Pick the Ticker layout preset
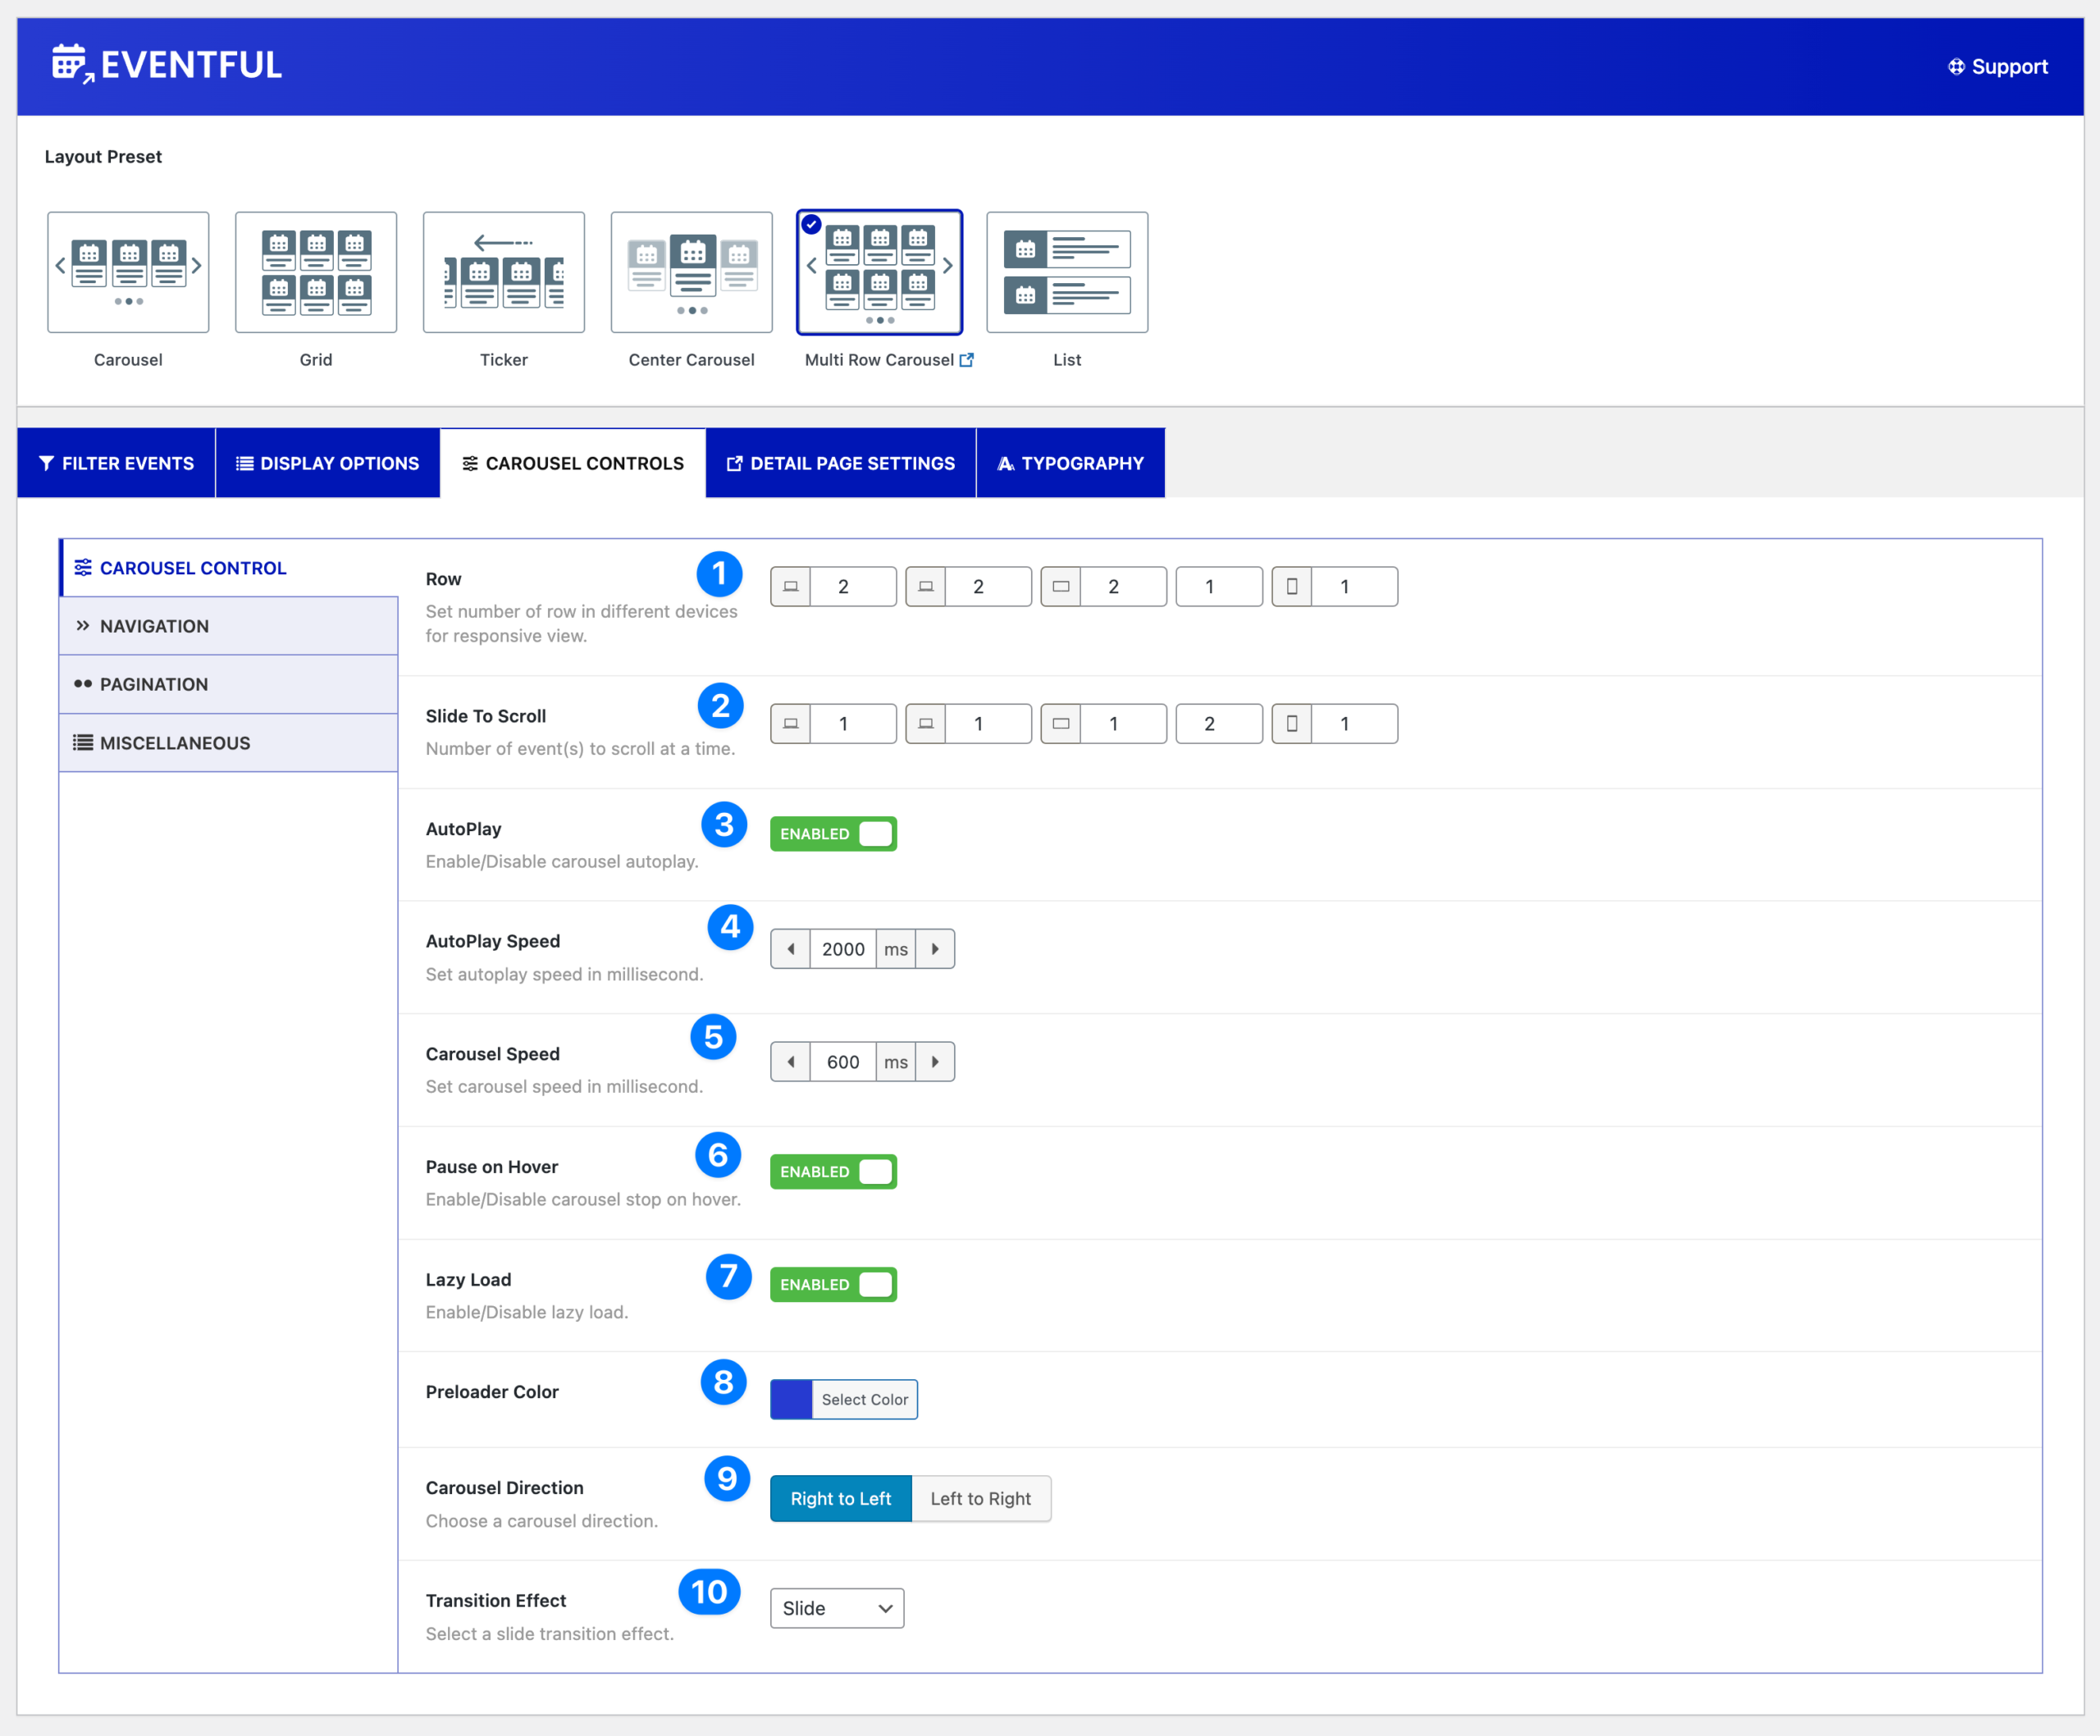This screenshot has width=2100, height=1736. (504, 272)
